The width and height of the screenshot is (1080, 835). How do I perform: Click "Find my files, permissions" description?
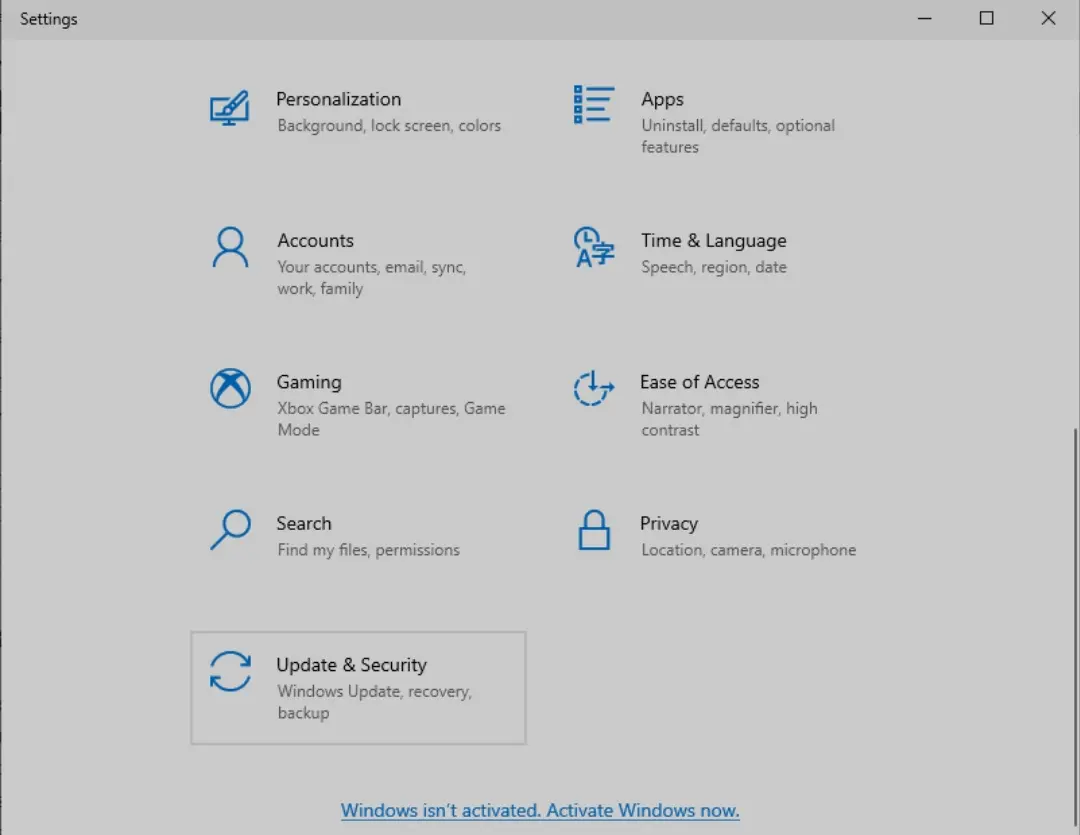point(368,550)
